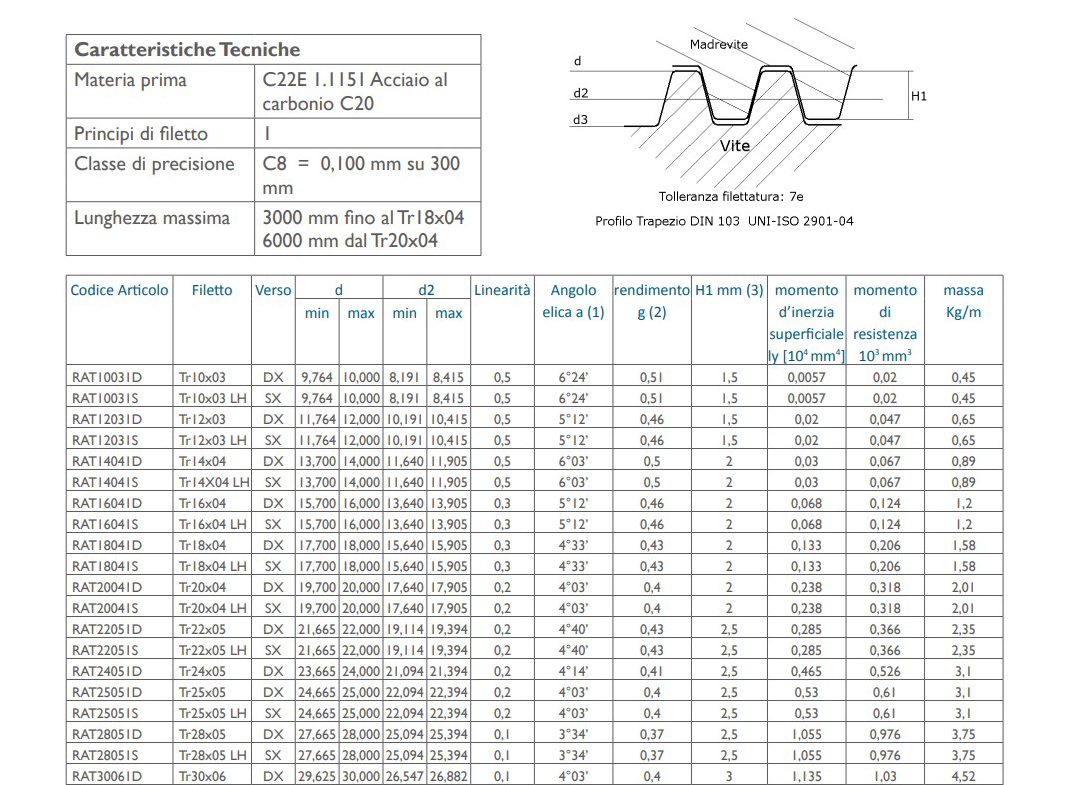Image resolution: width=1067 pixels, height=785 pixels.
Task: Click the H1 dimension label in diagram
Action: tap(919, 96)
